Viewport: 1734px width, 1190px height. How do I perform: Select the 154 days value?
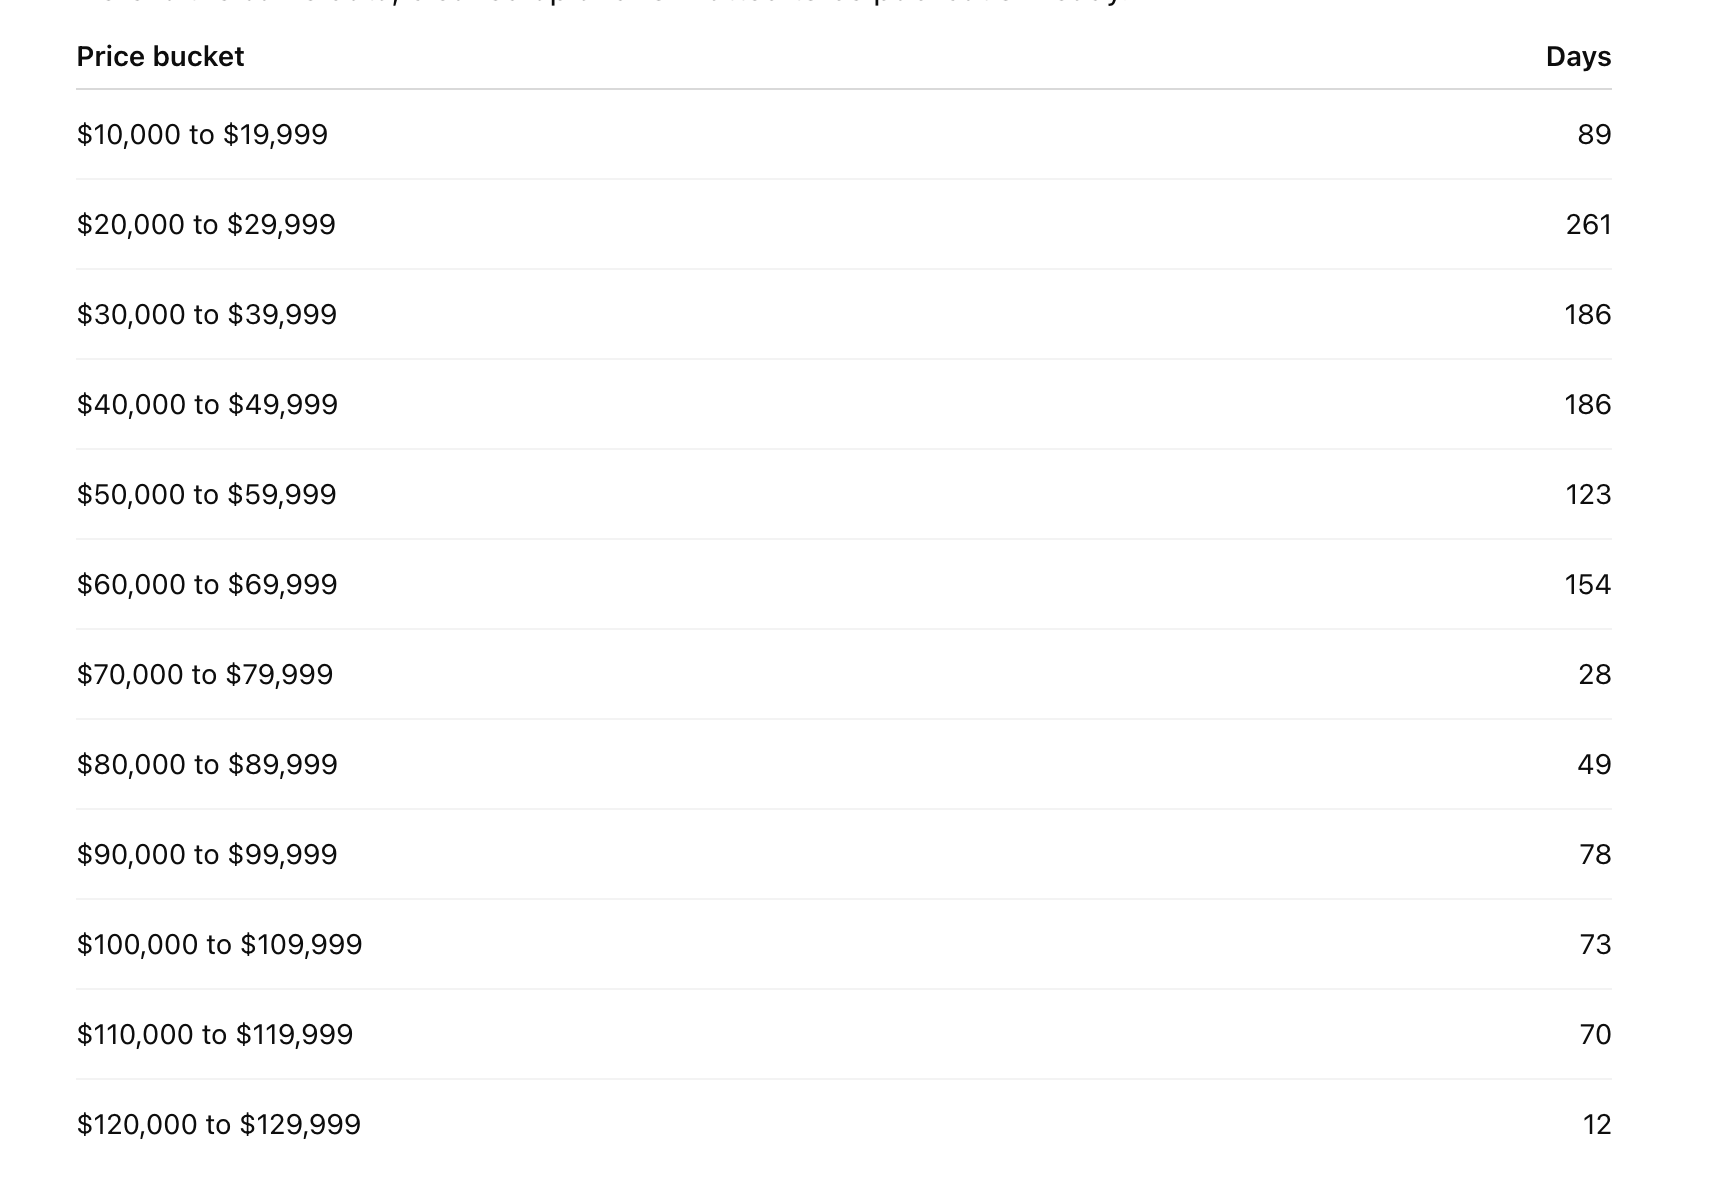1588,585
